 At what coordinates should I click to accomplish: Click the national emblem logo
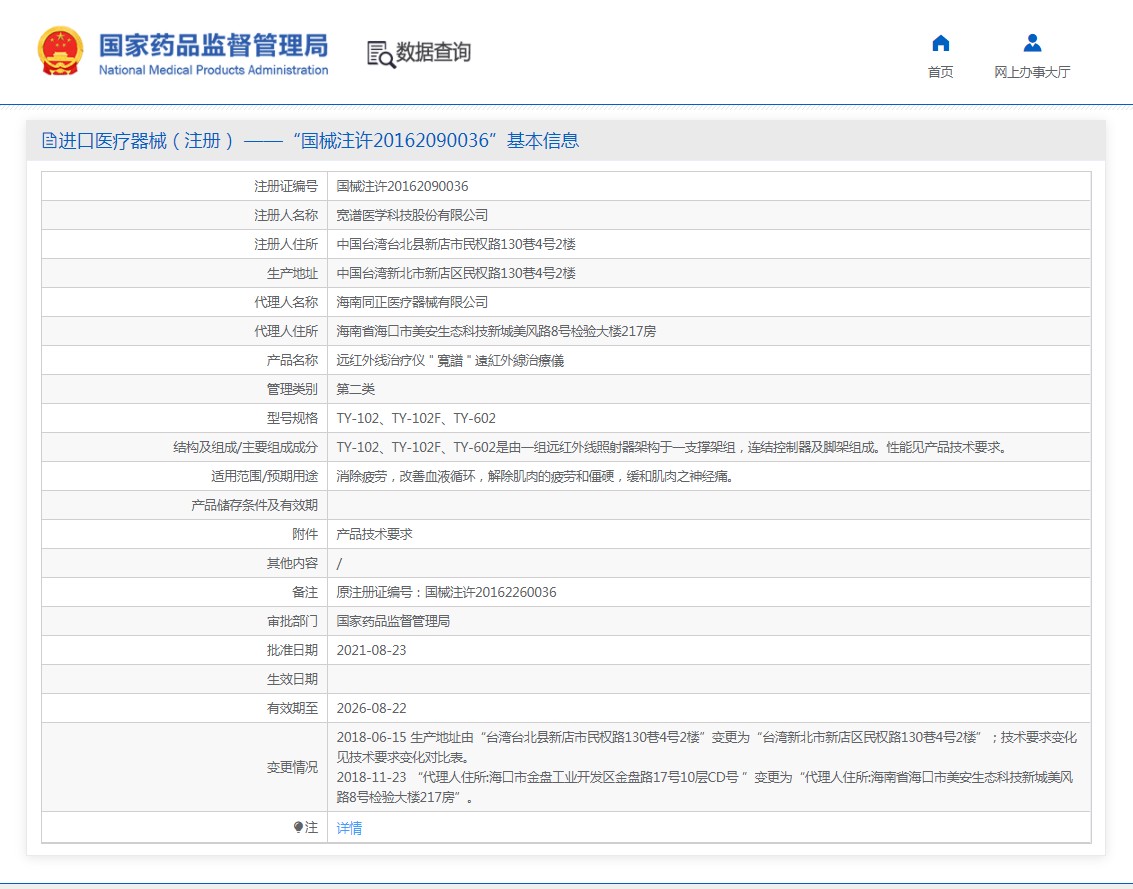(61, 52)
